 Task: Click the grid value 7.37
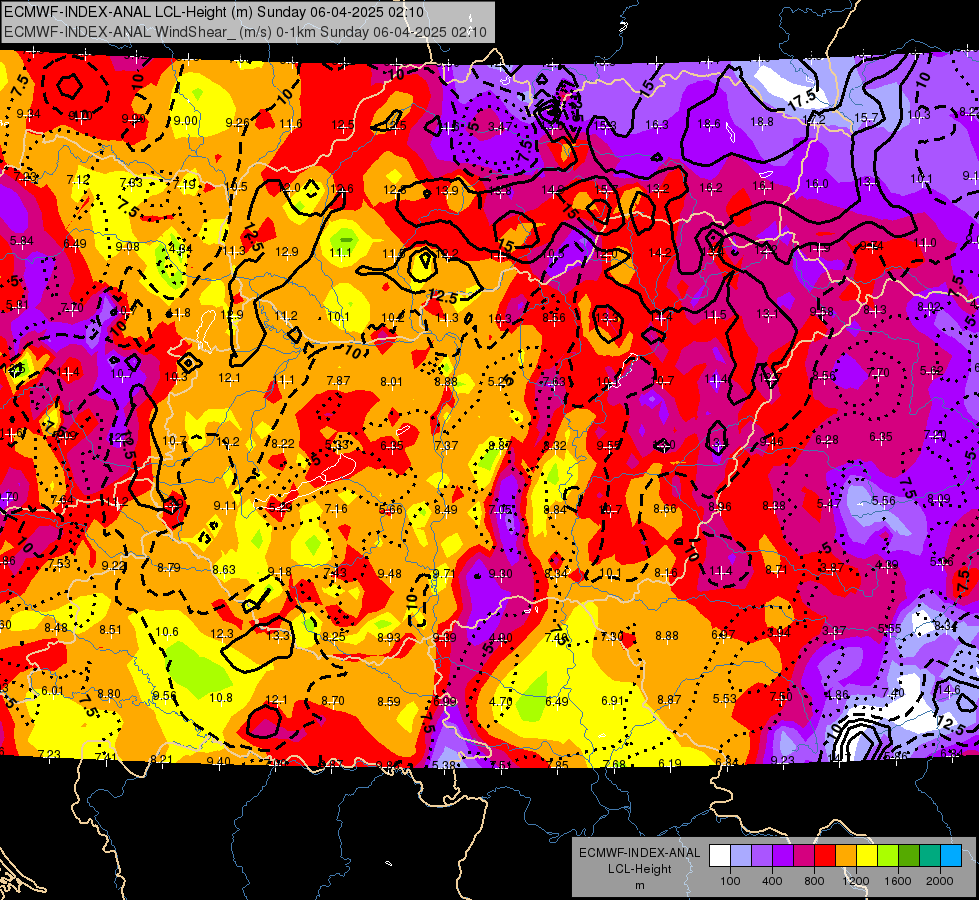[446, 445]
